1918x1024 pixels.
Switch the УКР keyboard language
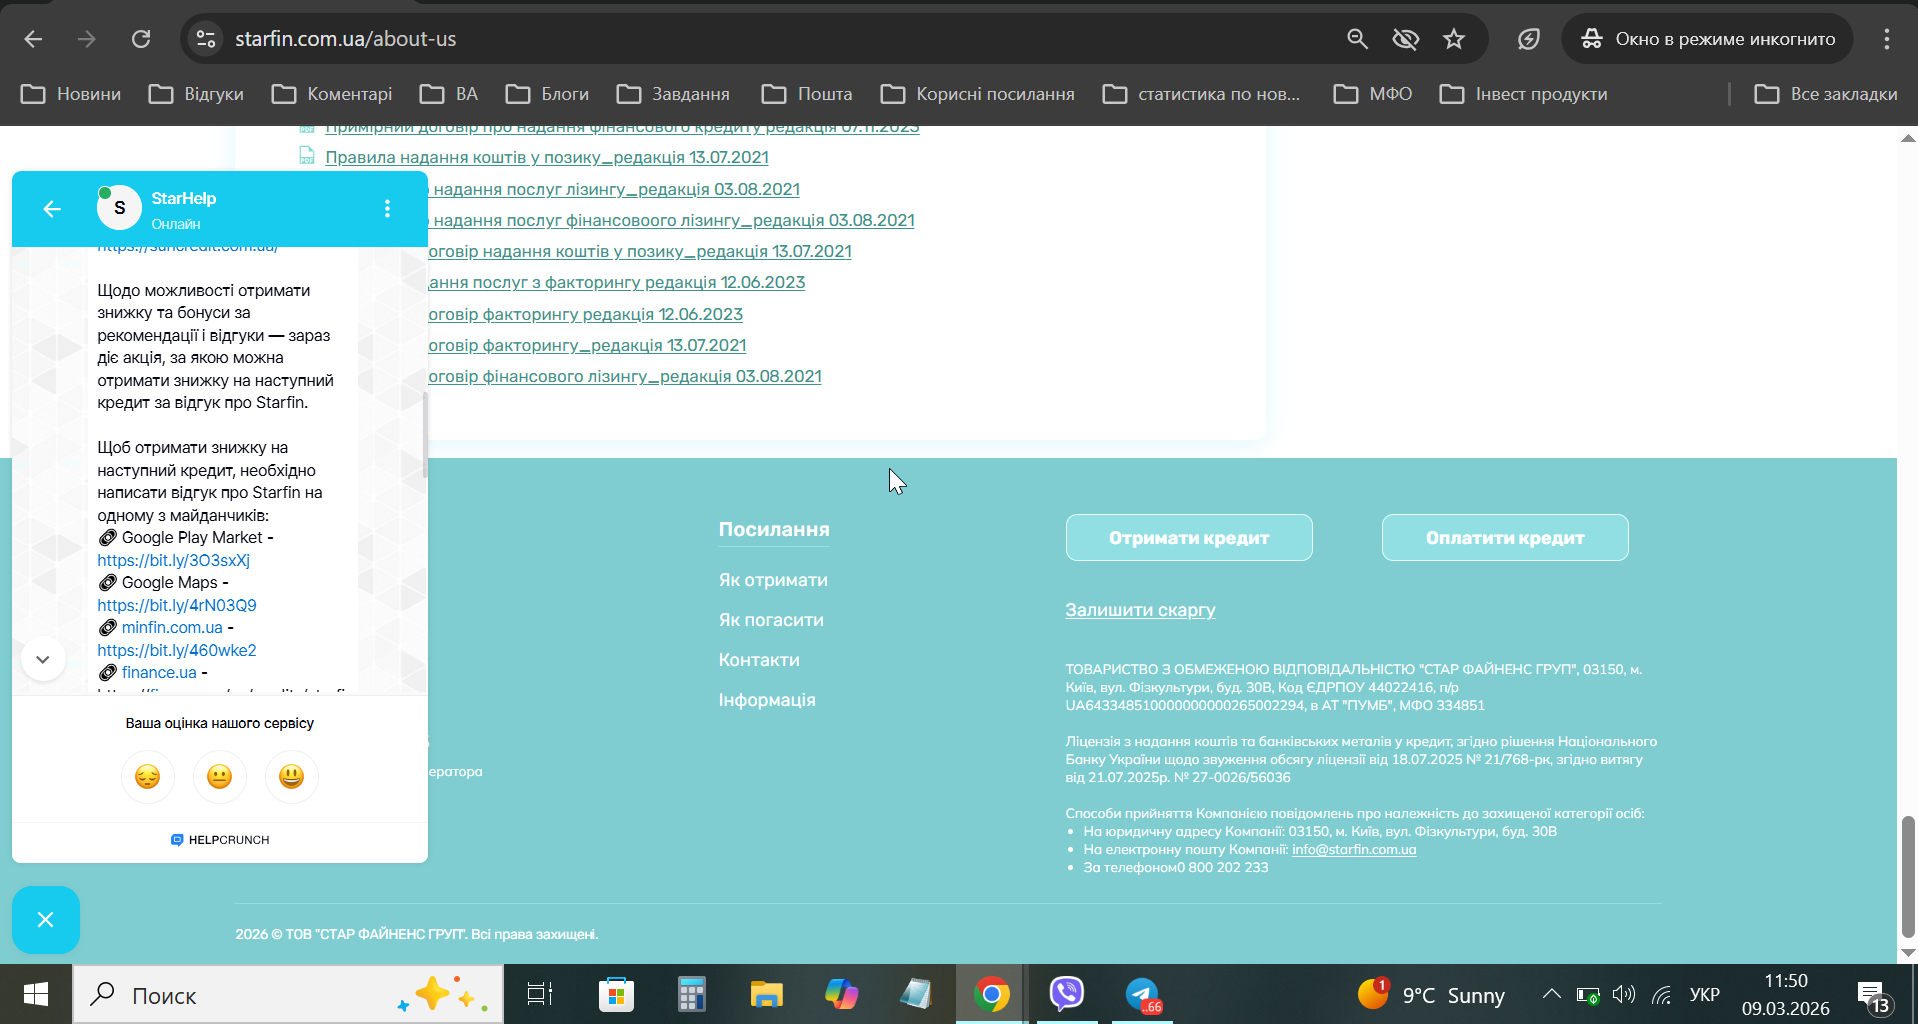click(1704, 994)
